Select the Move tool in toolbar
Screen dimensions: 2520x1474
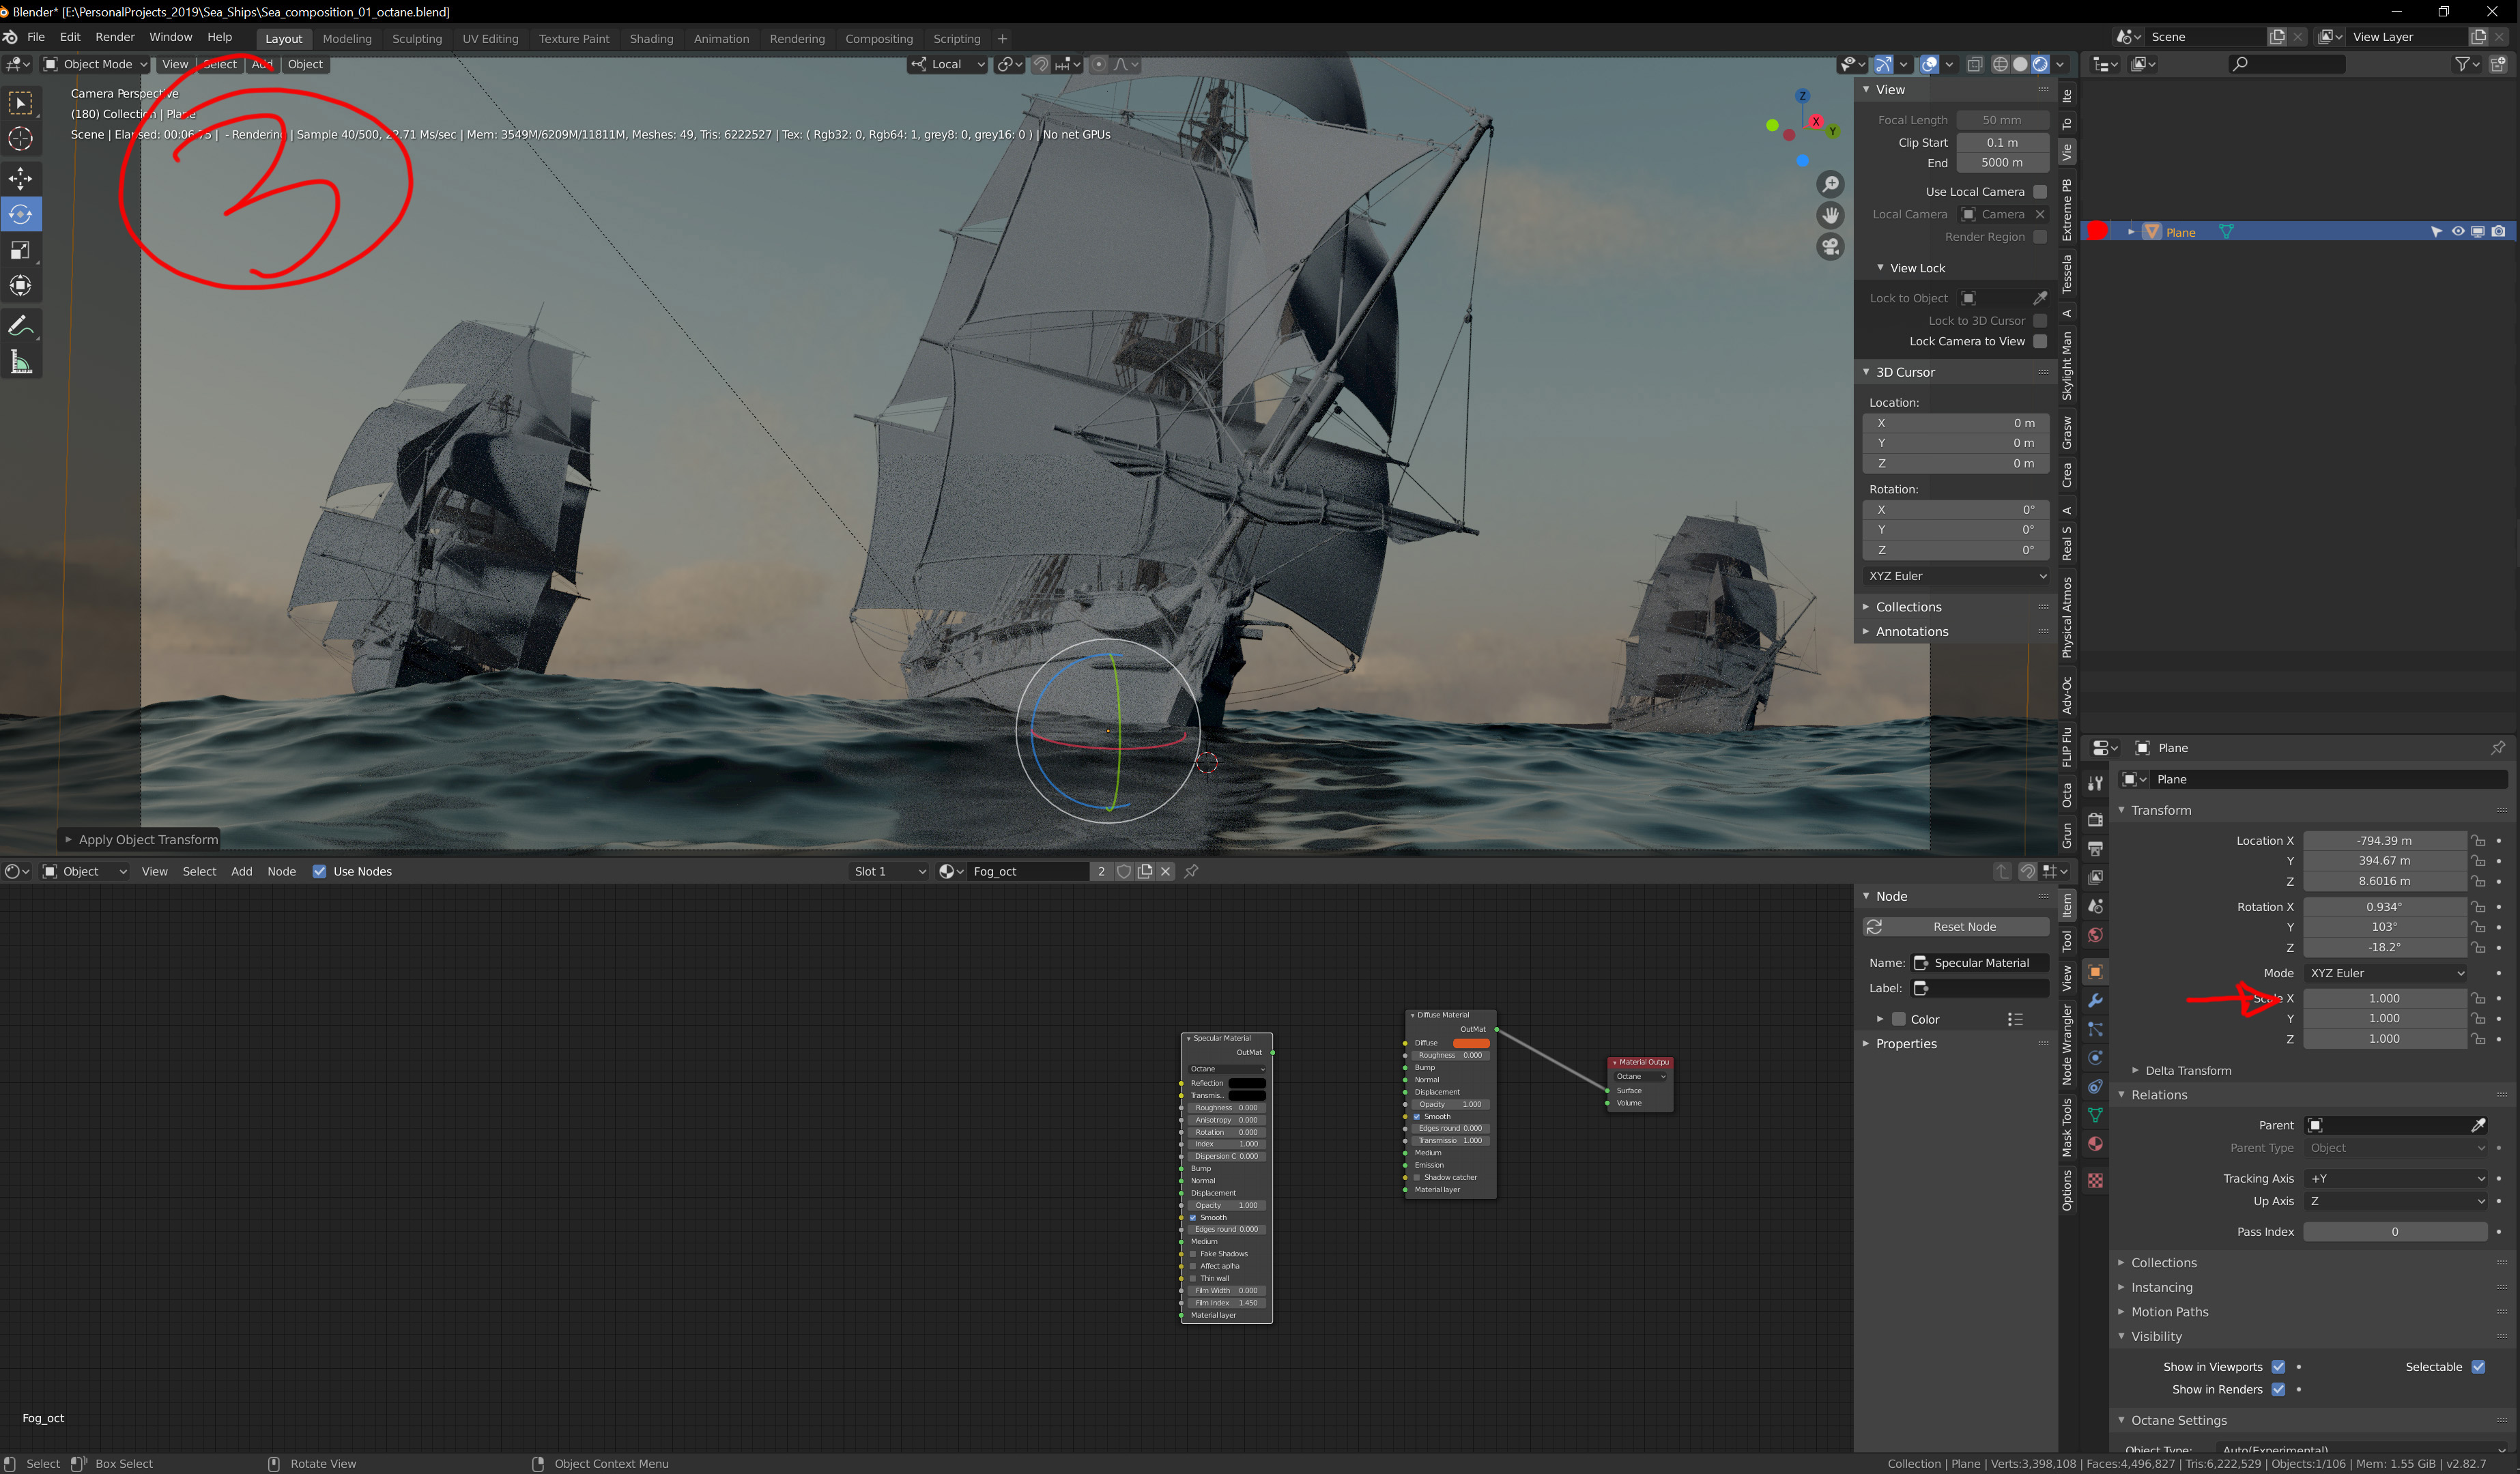pyautogui.click(x=21, y=179)
